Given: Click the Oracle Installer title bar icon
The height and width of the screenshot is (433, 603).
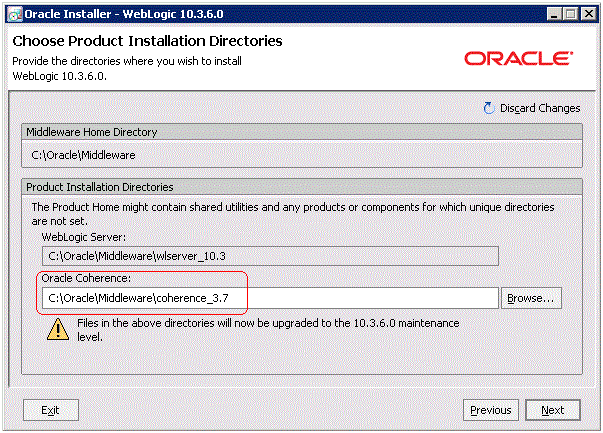Looking at the screenshot, I should pyautogui.click(x=15, y=15).
